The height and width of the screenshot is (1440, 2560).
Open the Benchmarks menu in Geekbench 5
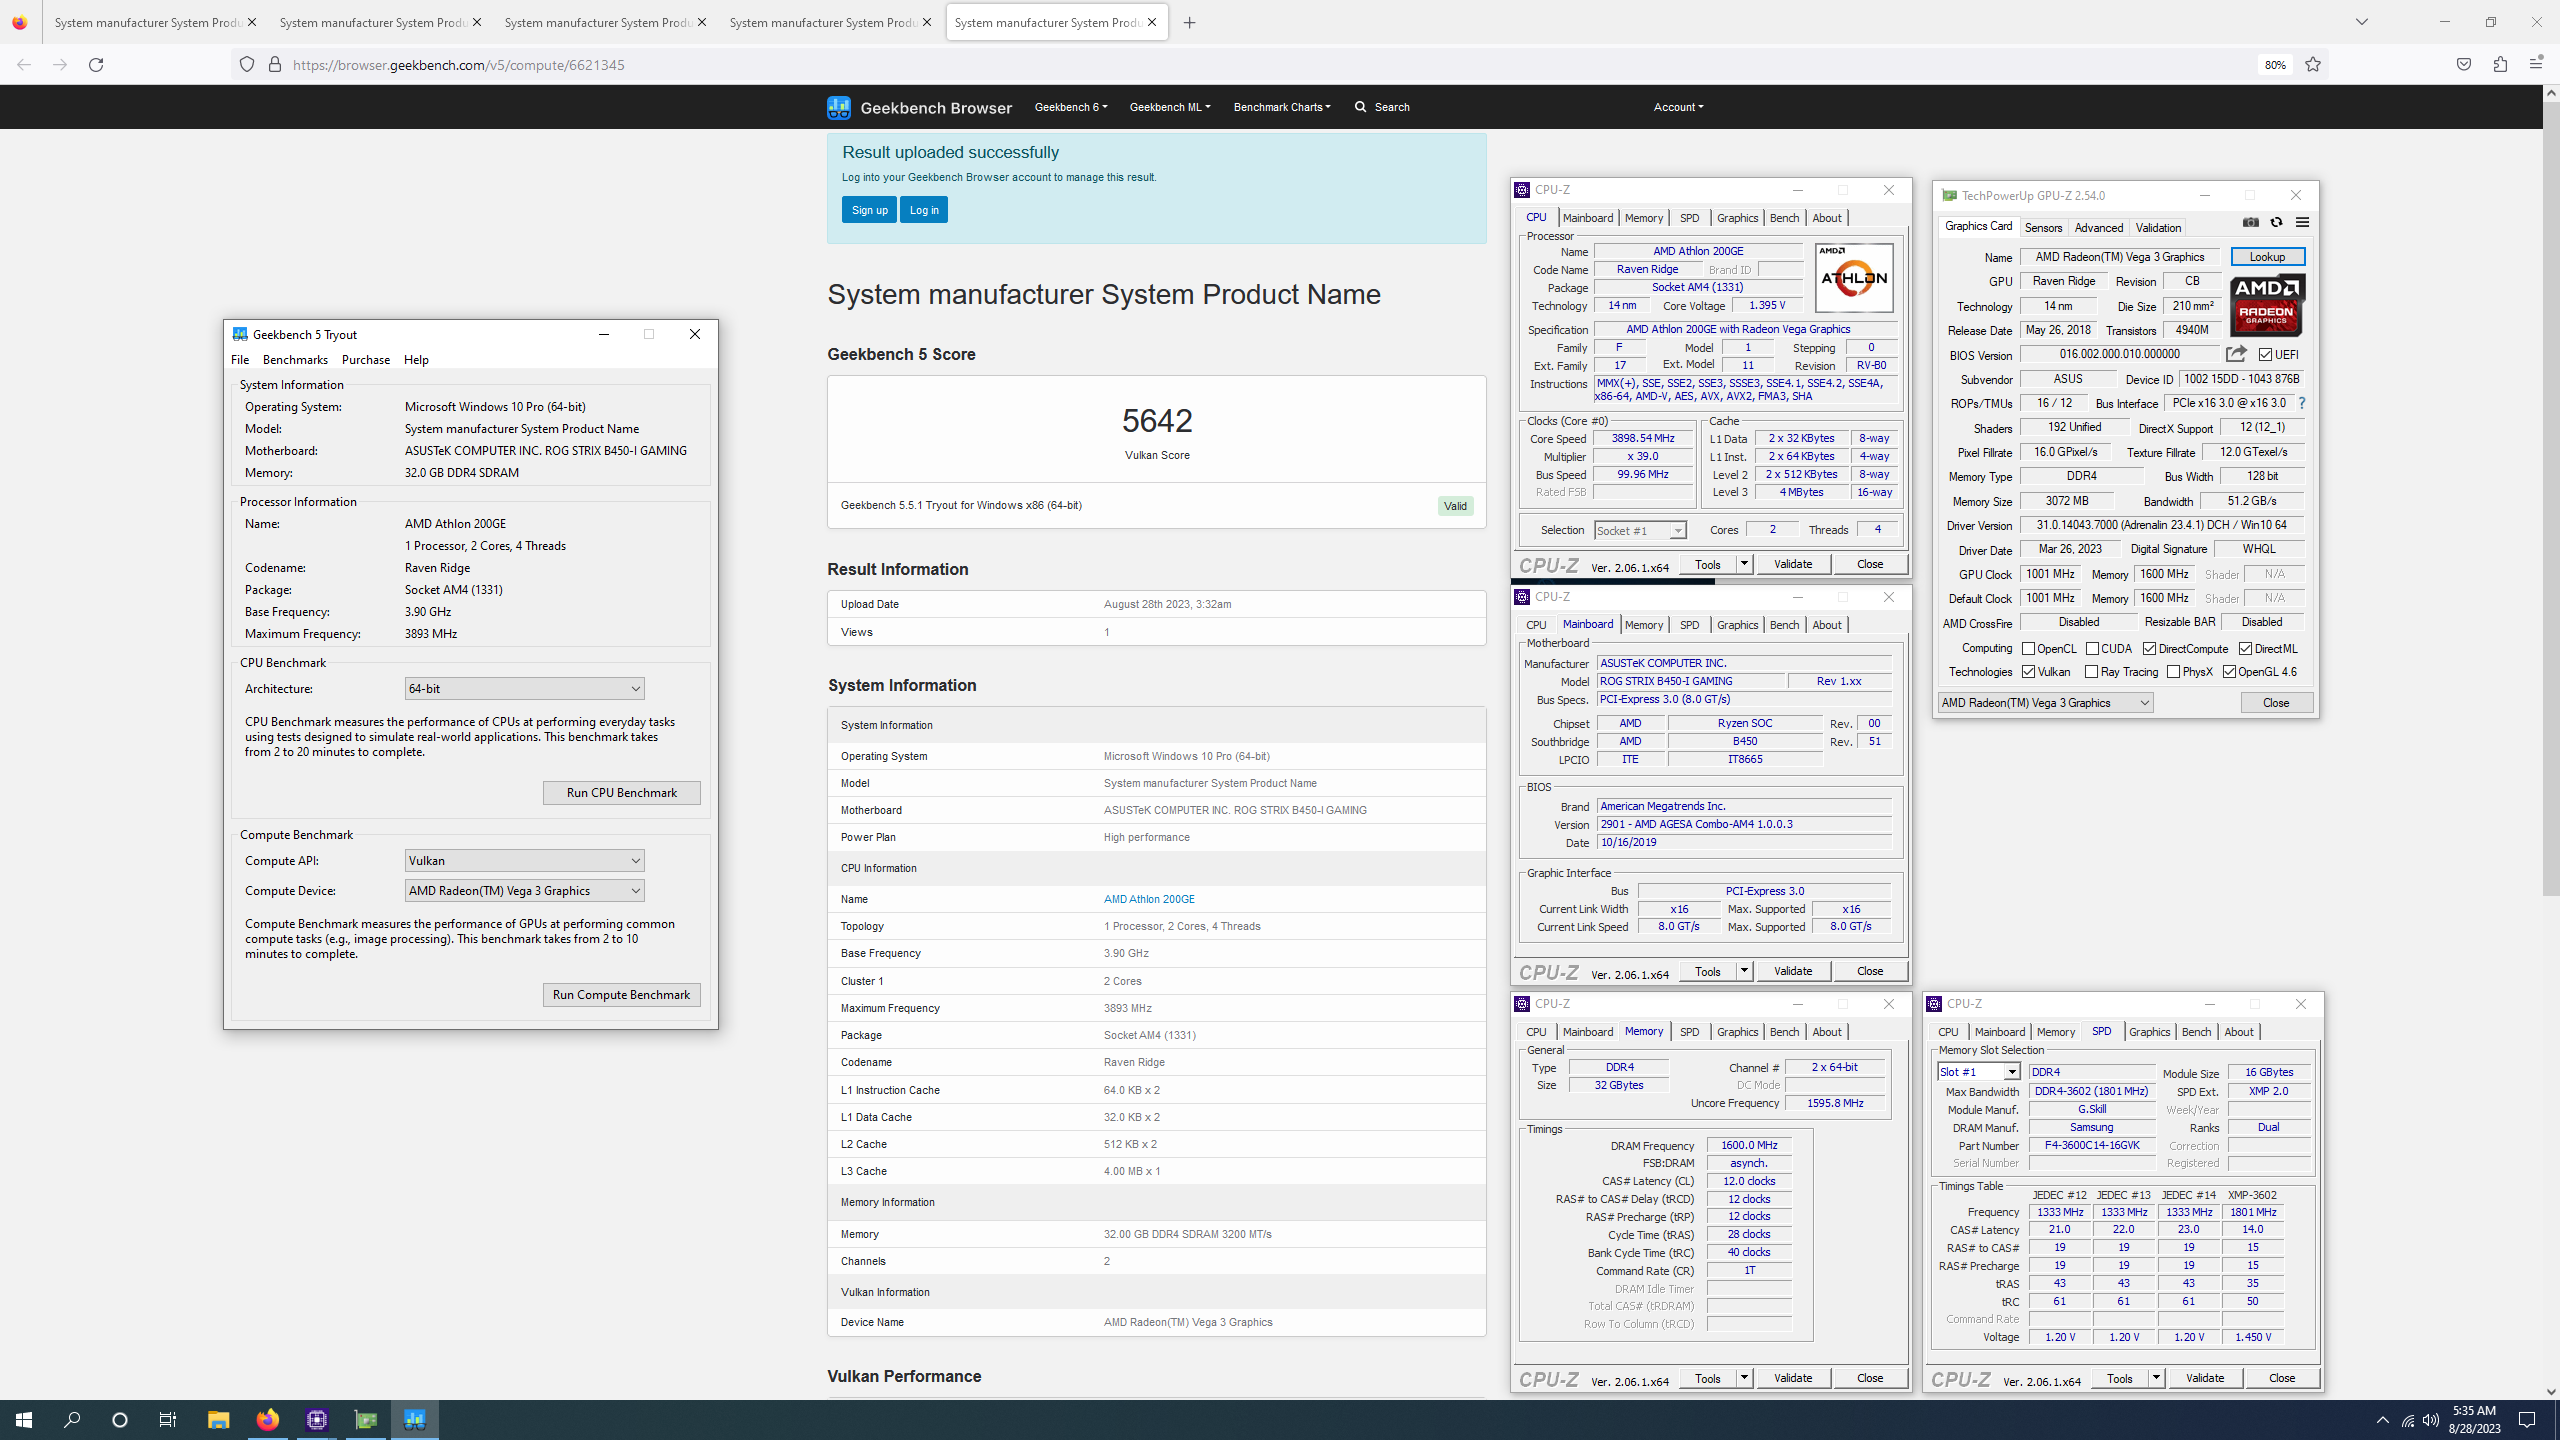point(295,360)
